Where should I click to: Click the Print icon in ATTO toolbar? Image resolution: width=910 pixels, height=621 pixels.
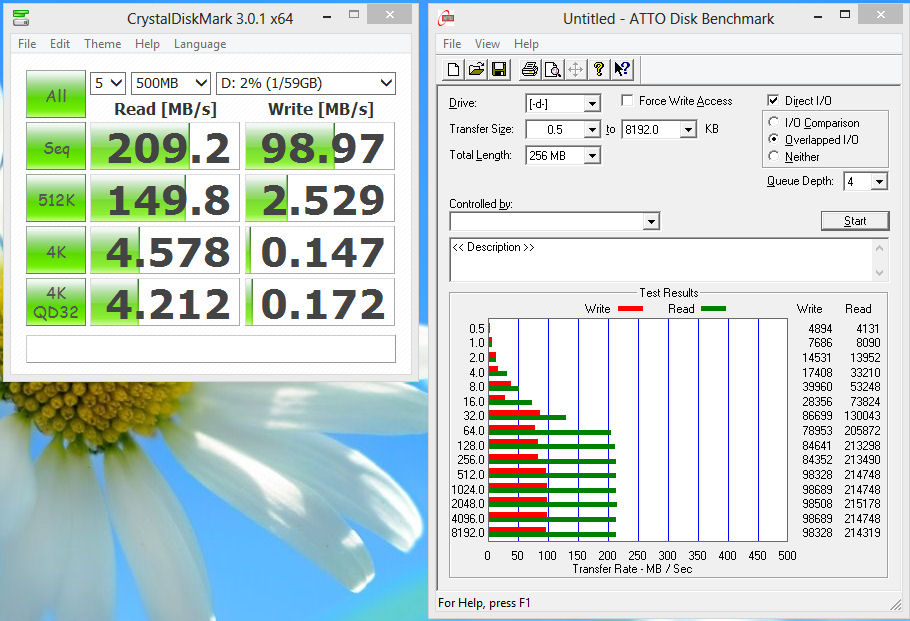click(x=529, y=70)
